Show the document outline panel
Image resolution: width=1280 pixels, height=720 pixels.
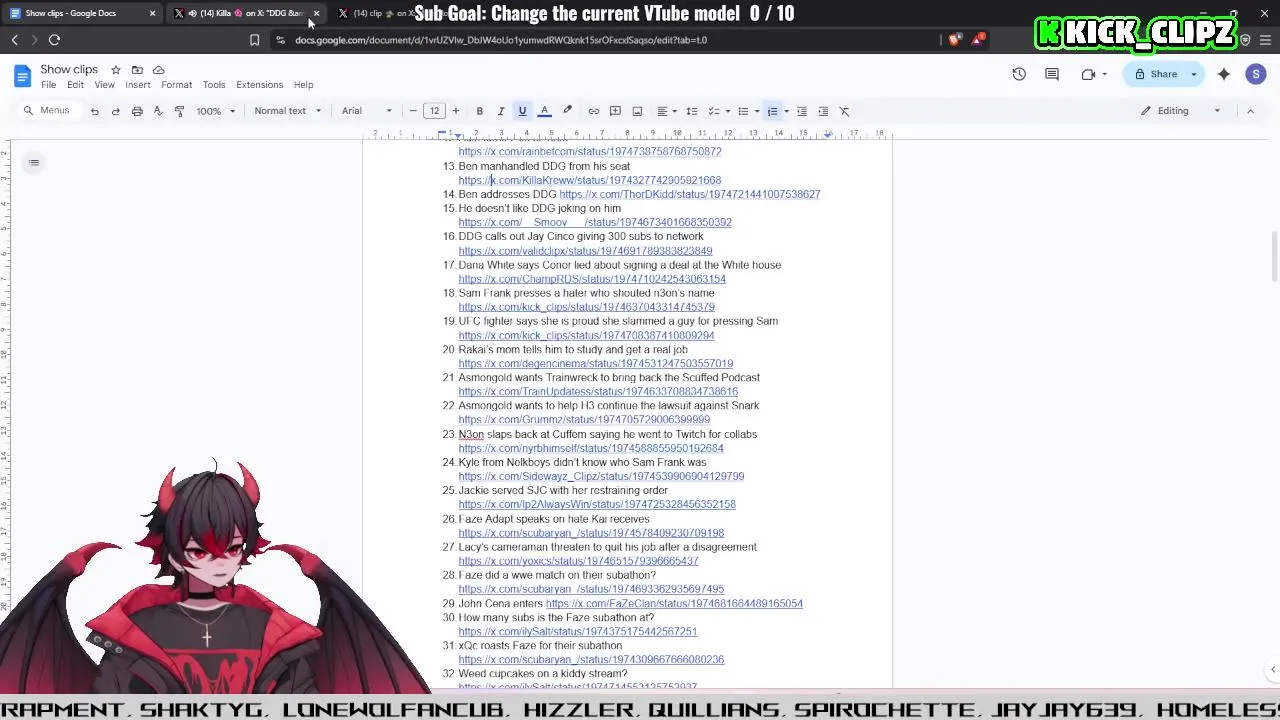click(34, 162)
